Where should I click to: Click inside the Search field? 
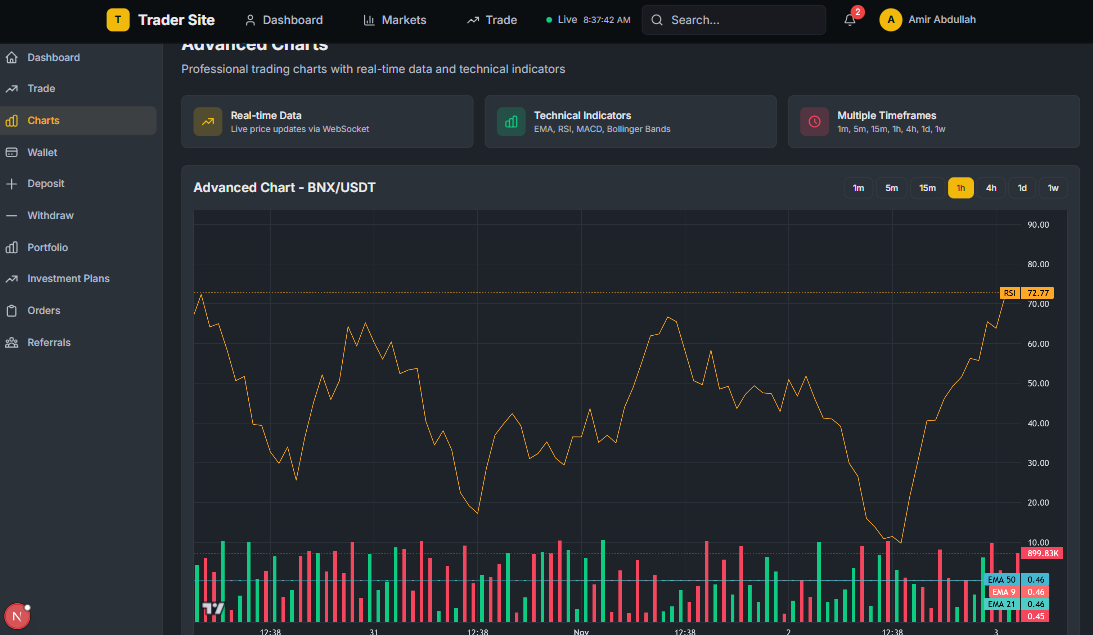(733, 19)
